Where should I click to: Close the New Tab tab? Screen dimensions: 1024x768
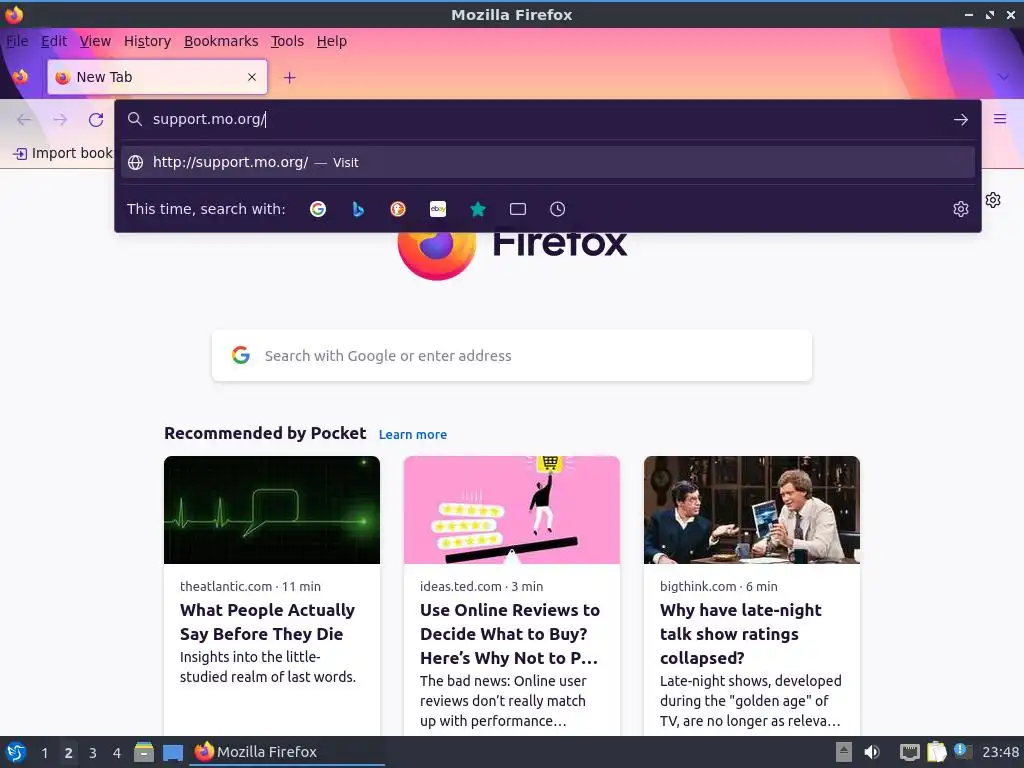pos(251,77)
